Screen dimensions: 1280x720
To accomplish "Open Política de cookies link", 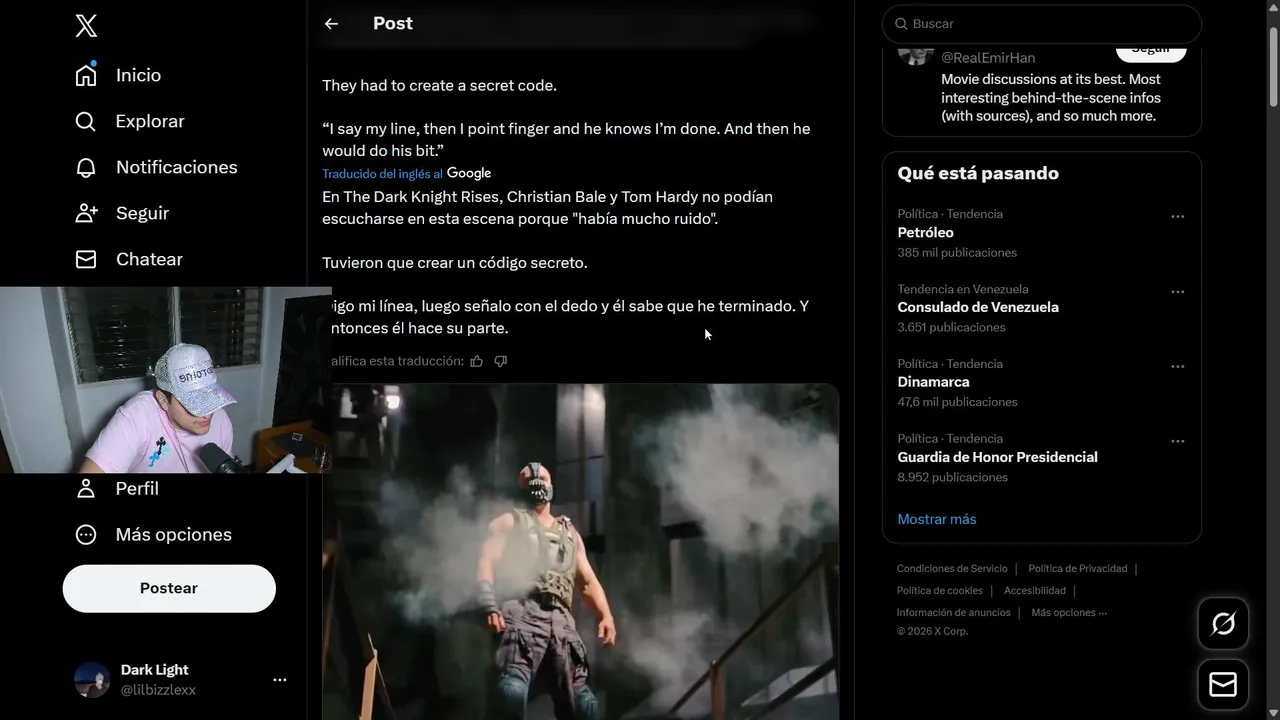I will [x=940, y=590].
